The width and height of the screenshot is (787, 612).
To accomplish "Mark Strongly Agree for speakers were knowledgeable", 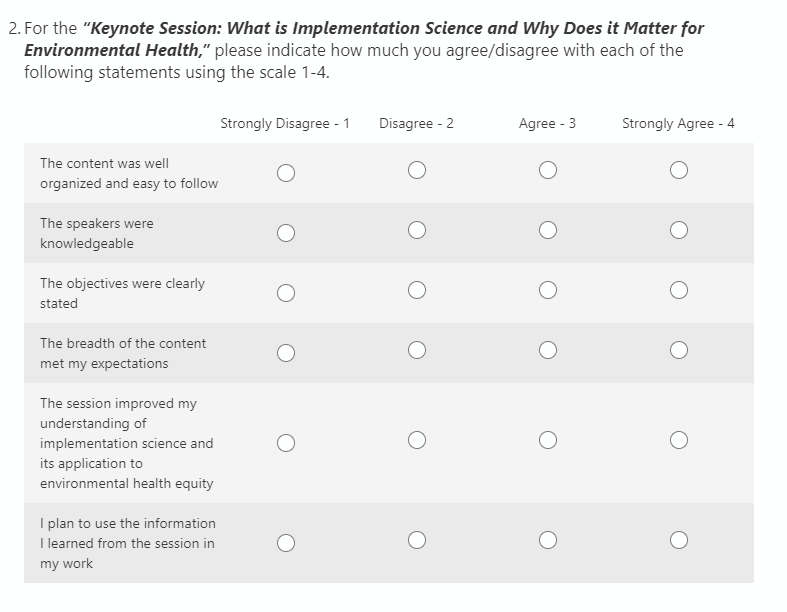I will pos(679,231).
